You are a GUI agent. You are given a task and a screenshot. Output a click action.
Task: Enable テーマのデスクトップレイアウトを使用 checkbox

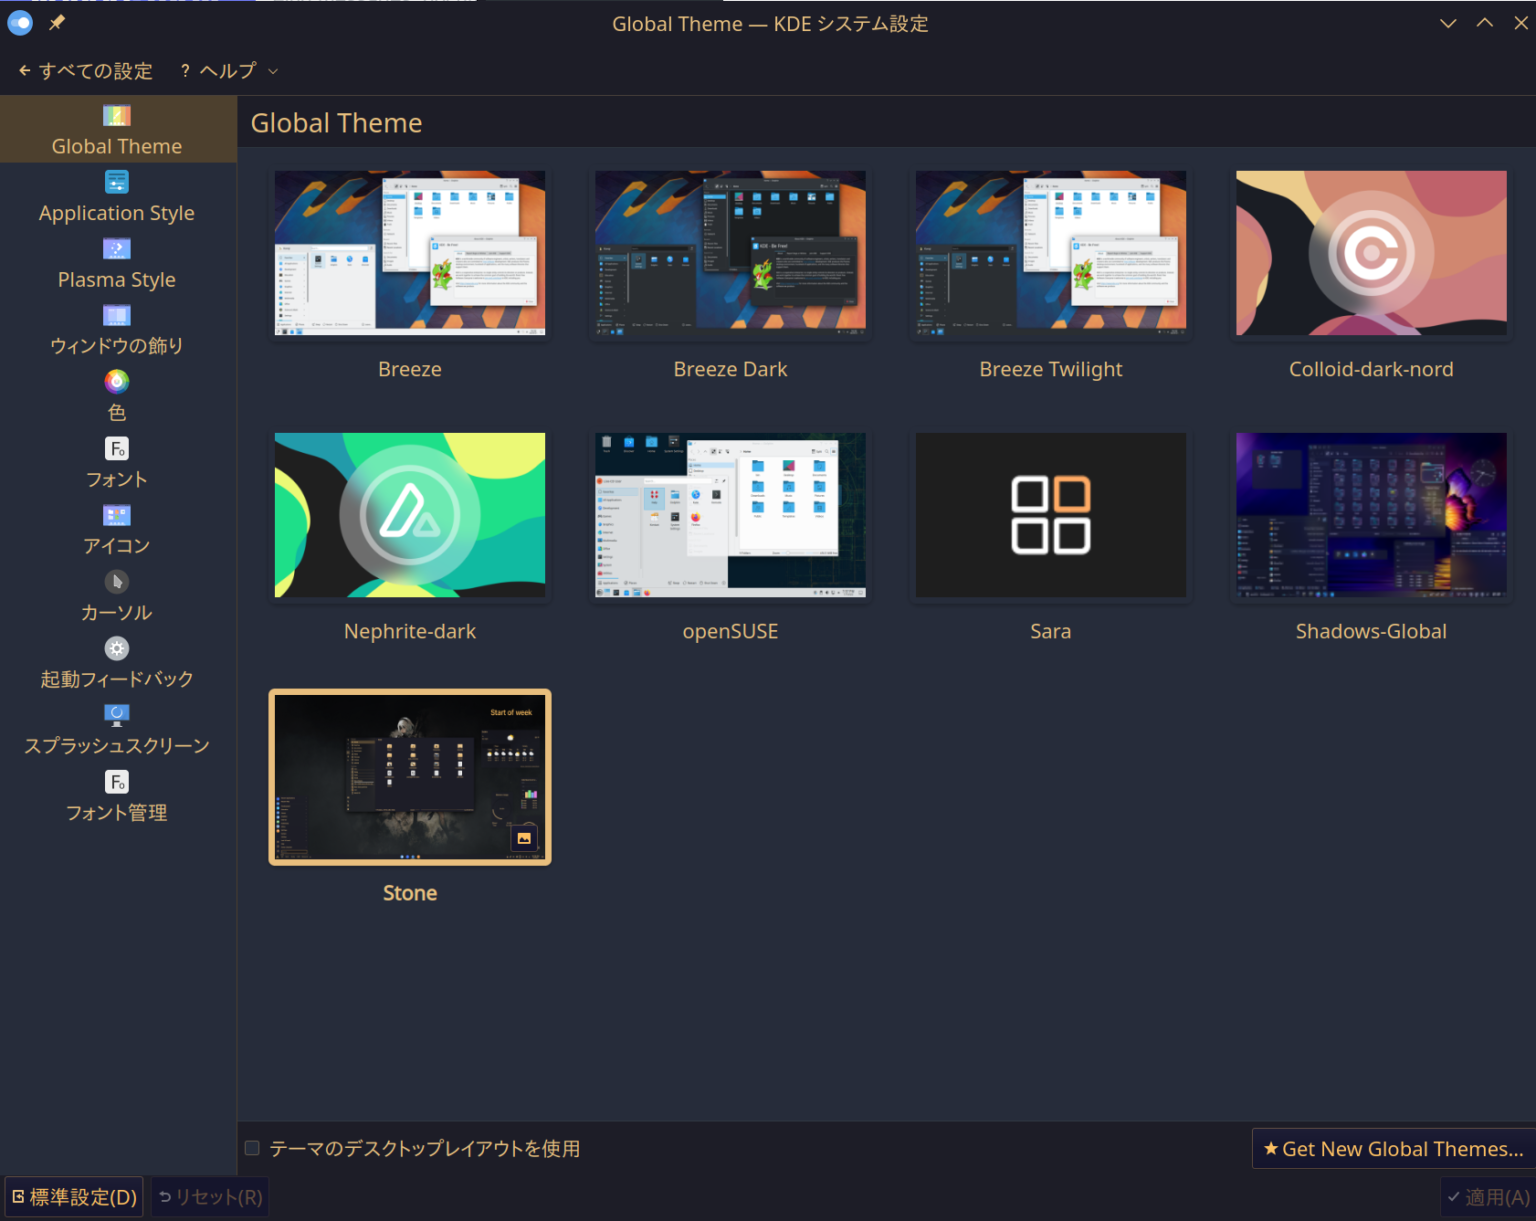pos(252,1148)
